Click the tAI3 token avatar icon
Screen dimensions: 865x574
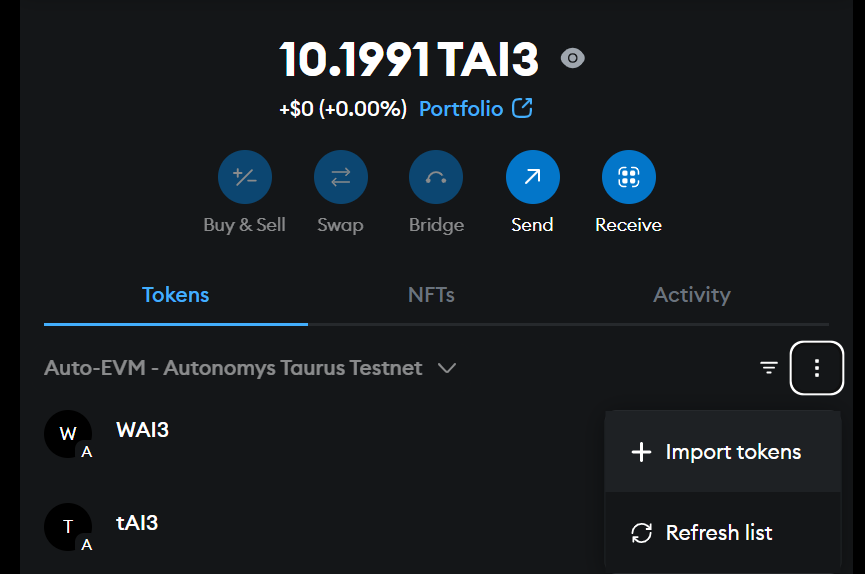point(68,527)
